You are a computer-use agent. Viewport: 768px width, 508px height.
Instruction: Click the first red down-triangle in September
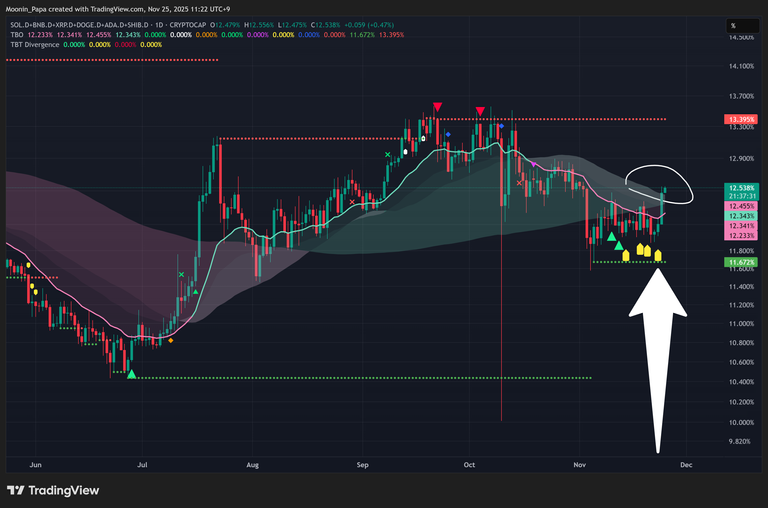437,106
